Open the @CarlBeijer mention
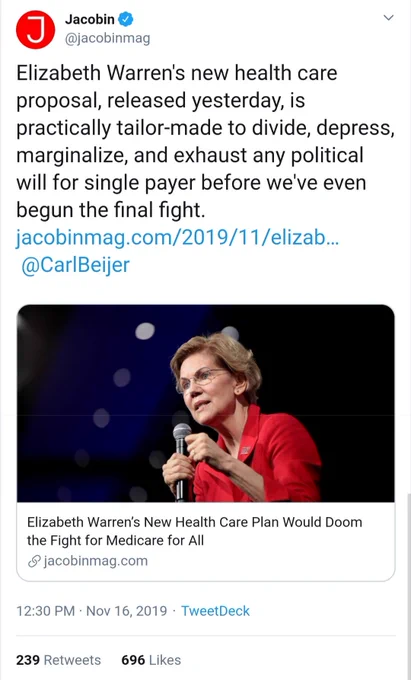This screenshot has width=411, height=680. 75,265
